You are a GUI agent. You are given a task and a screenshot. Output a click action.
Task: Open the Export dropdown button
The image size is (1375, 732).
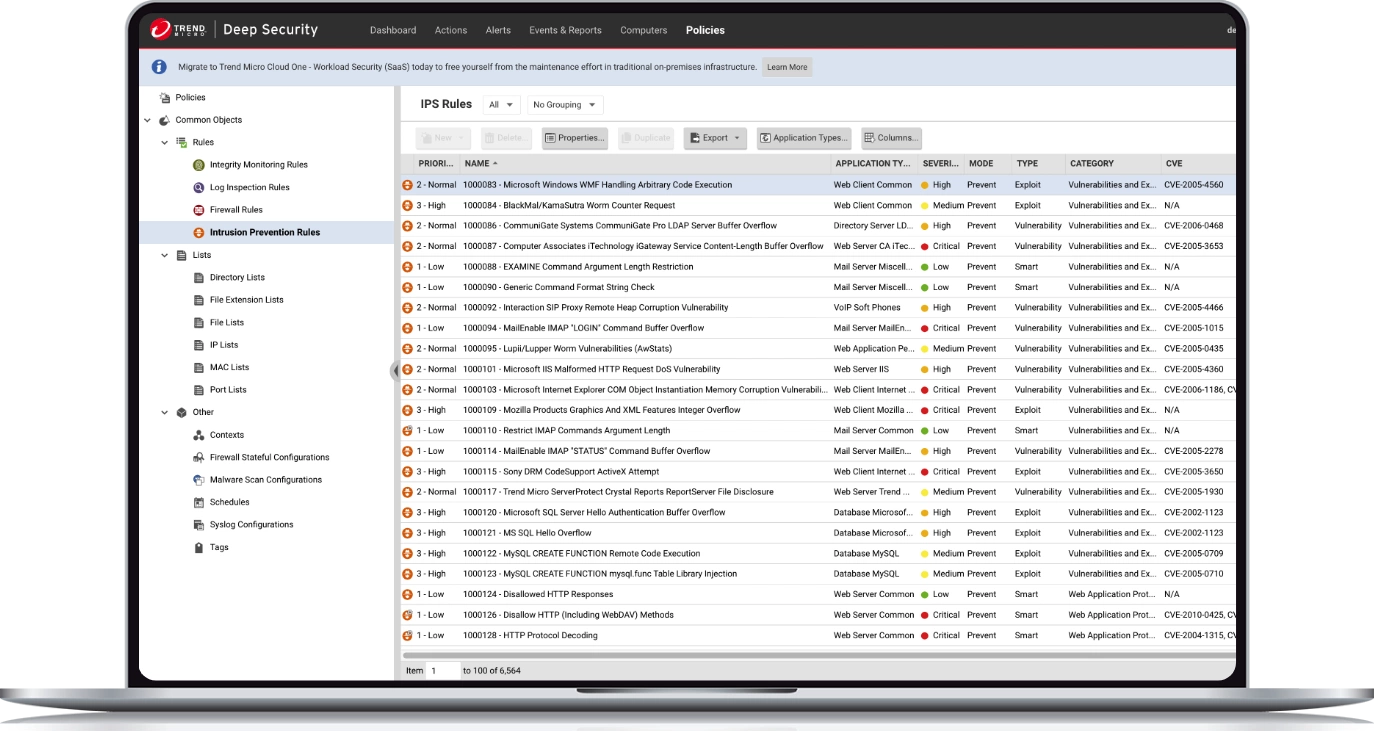715,138
